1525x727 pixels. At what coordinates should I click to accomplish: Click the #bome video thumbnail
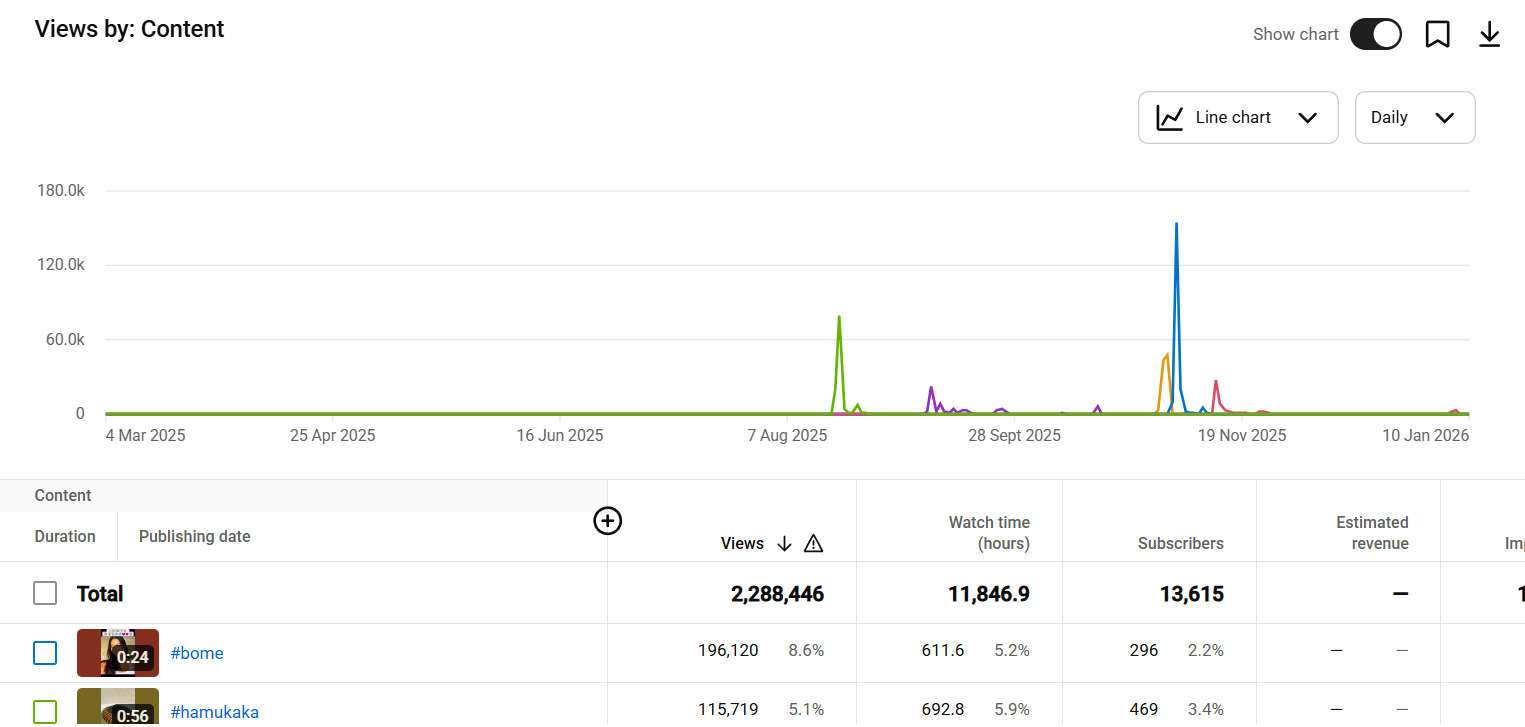coord(118,653)
